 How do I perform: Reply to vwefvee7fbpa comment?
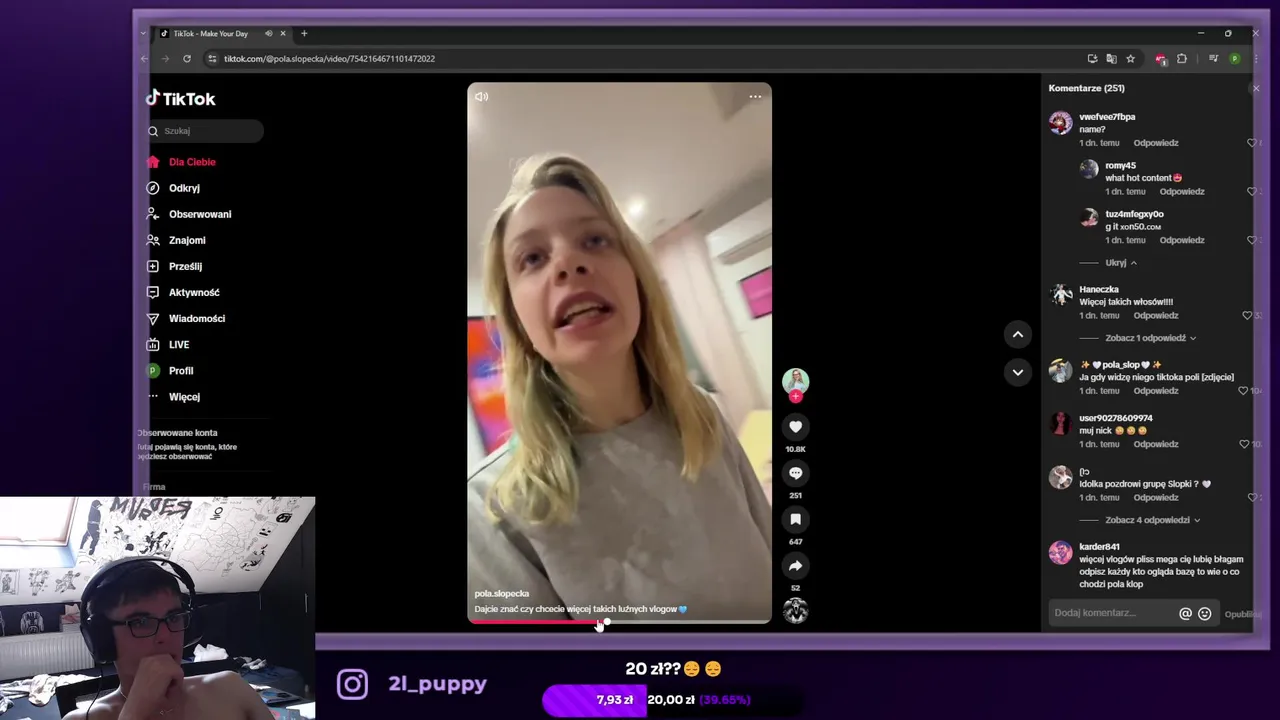[1156, 143]
